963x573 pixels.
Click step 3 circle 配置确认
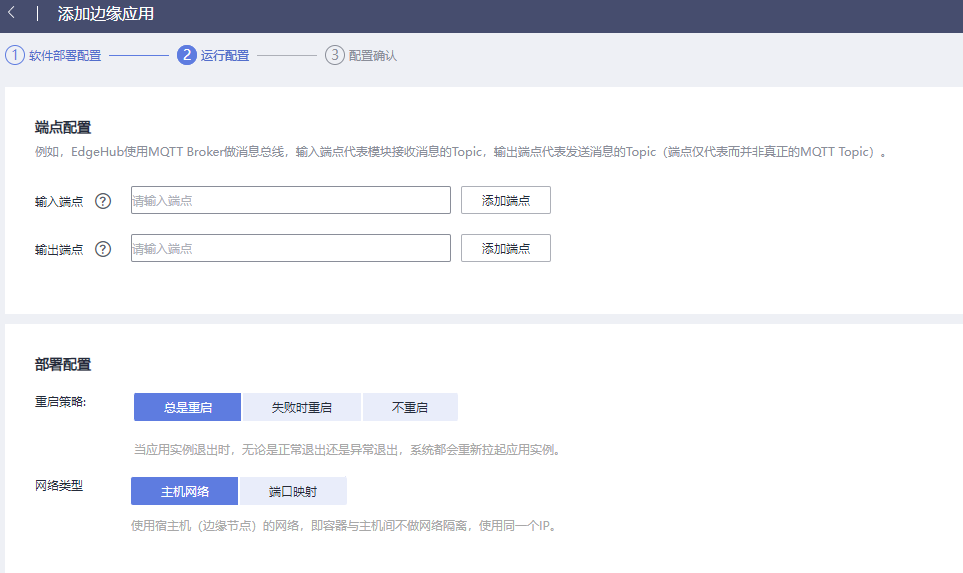[x=335, y=55]
